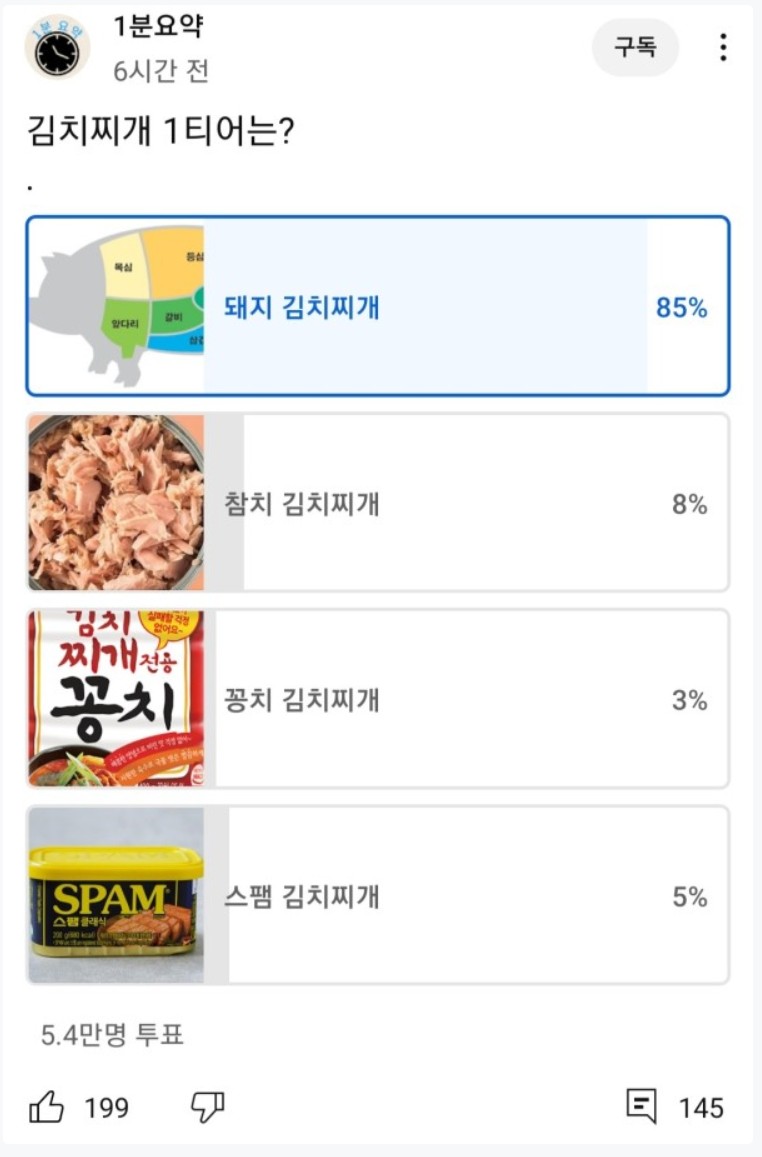This screenshot has height=1157, width=762.
Task: Vote for 참치 김치찌개 option
Action: click(x=378, y=502)
